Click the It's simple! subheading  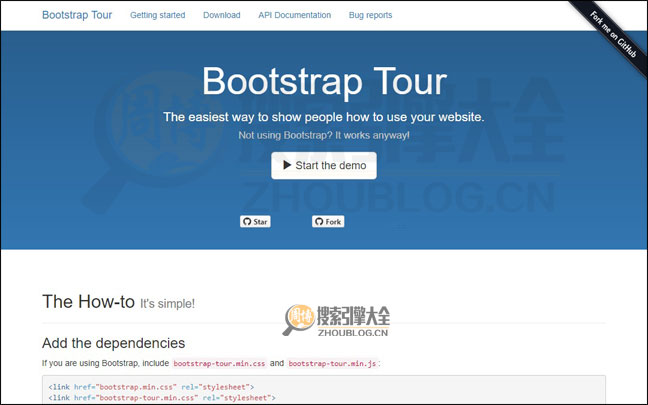(167, 304)
